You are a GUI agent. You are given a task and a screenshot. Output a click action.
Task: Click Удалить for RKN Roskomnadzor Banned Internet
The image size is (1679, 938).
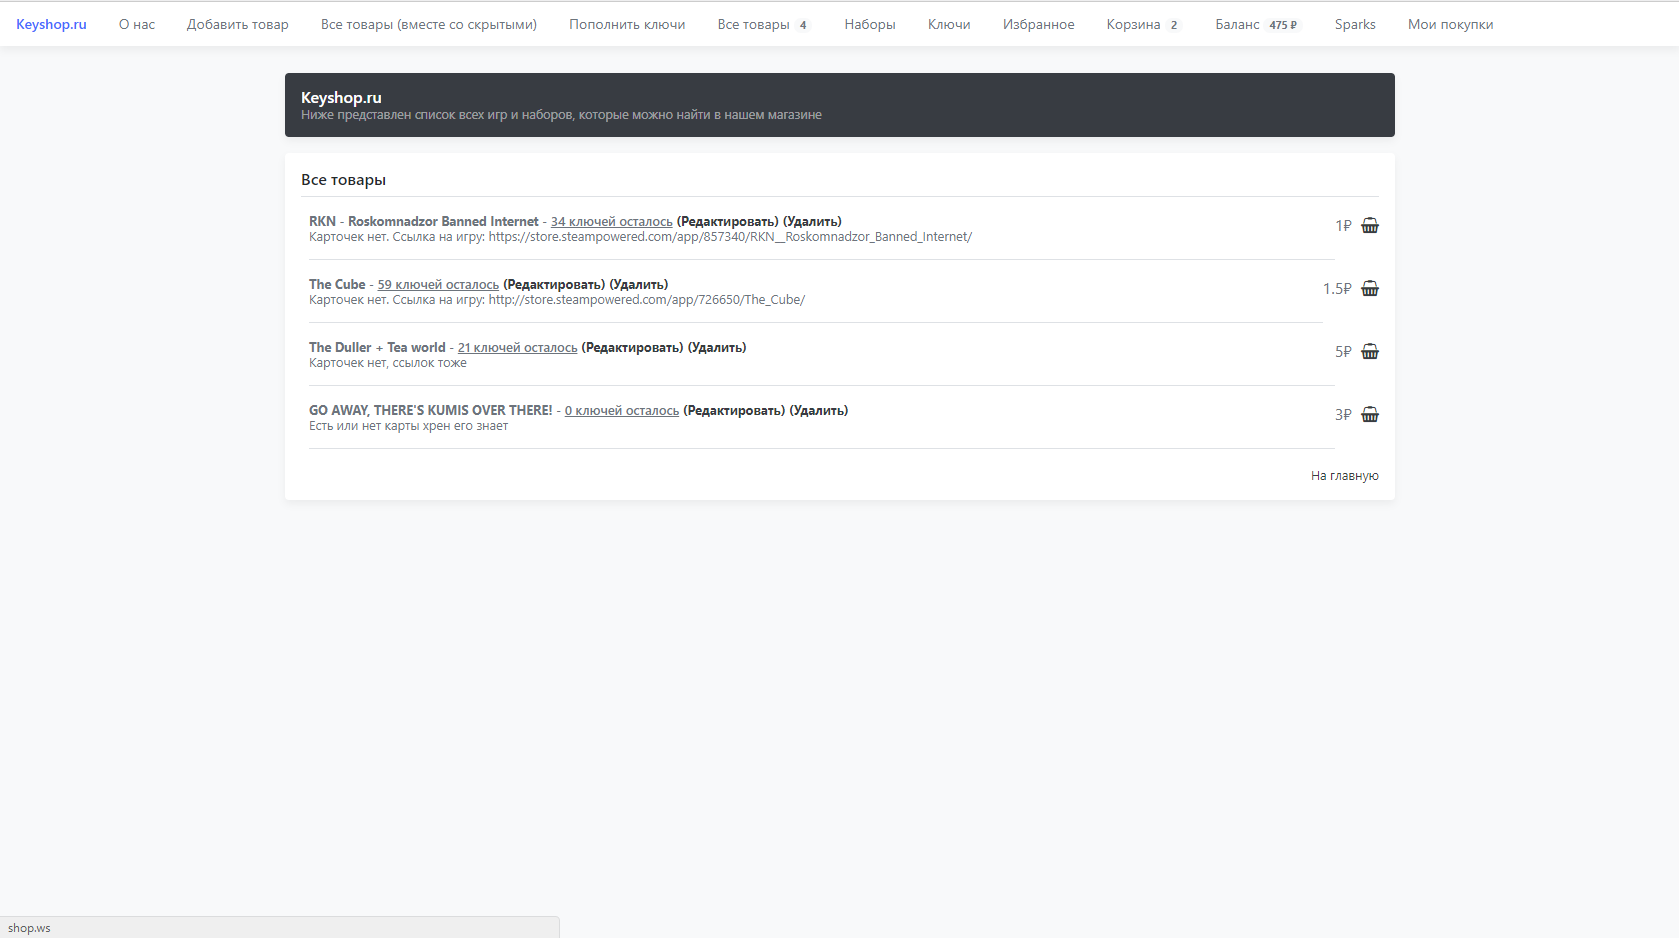point(812,222)
